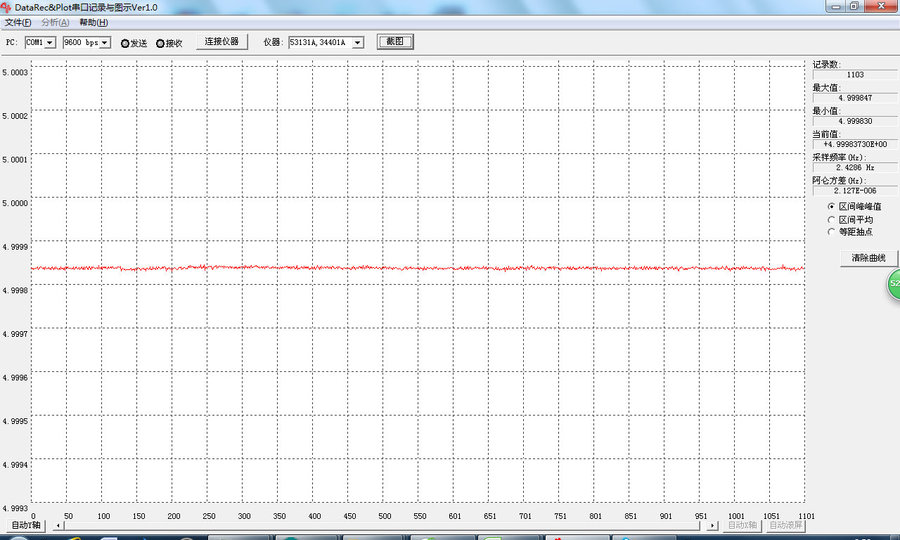Select the 区间峰峰值 radio option
Screen dimensions: 900x540
(x=830, y=206)
